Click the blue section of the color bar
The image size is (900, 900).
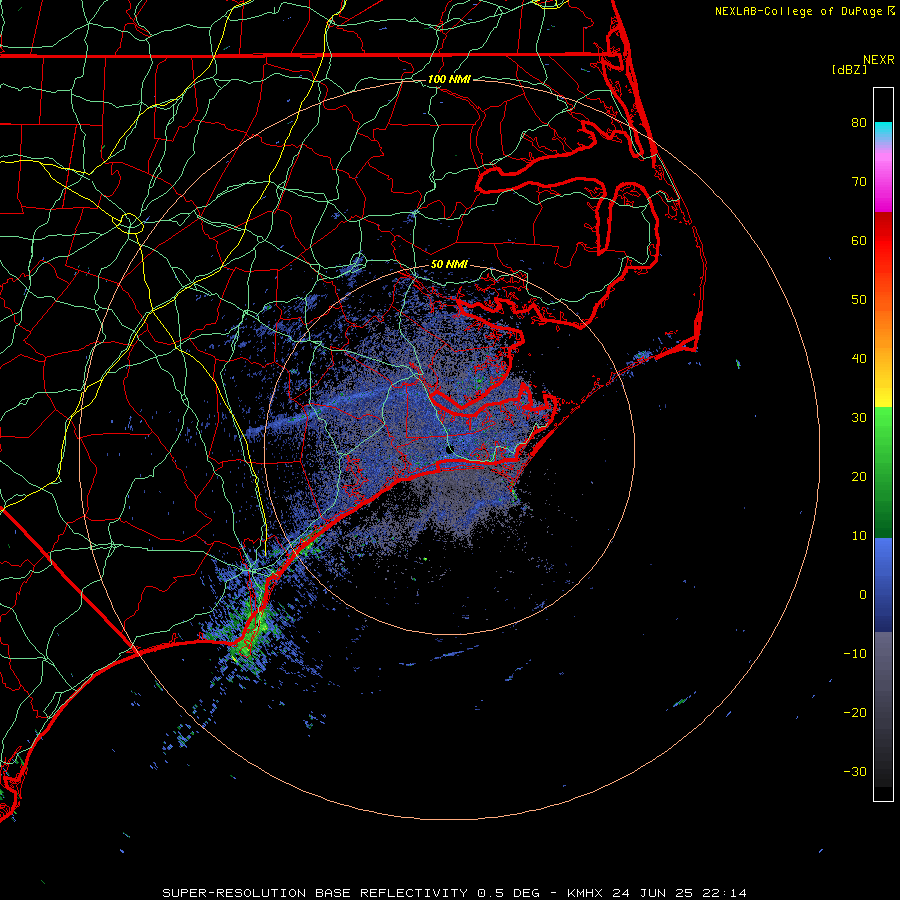883,585
